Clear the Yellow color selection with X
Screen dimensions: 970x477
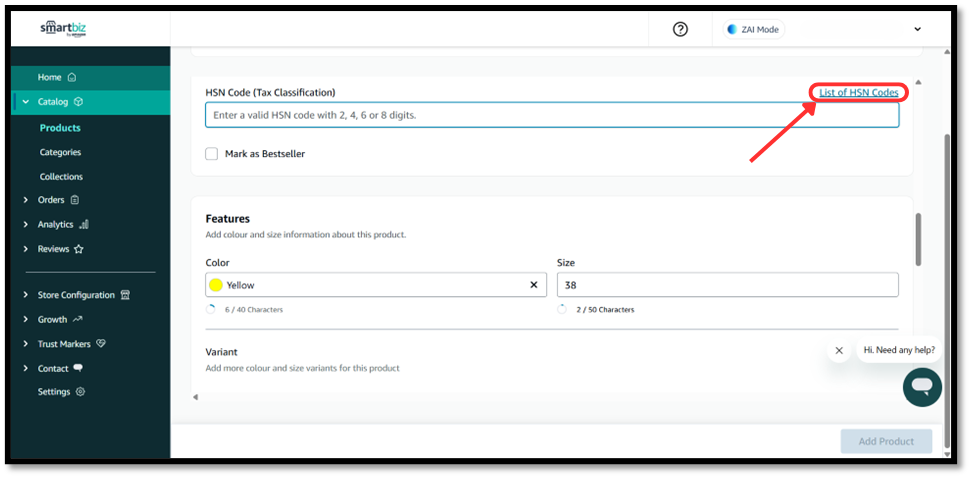tap(533, 285)
